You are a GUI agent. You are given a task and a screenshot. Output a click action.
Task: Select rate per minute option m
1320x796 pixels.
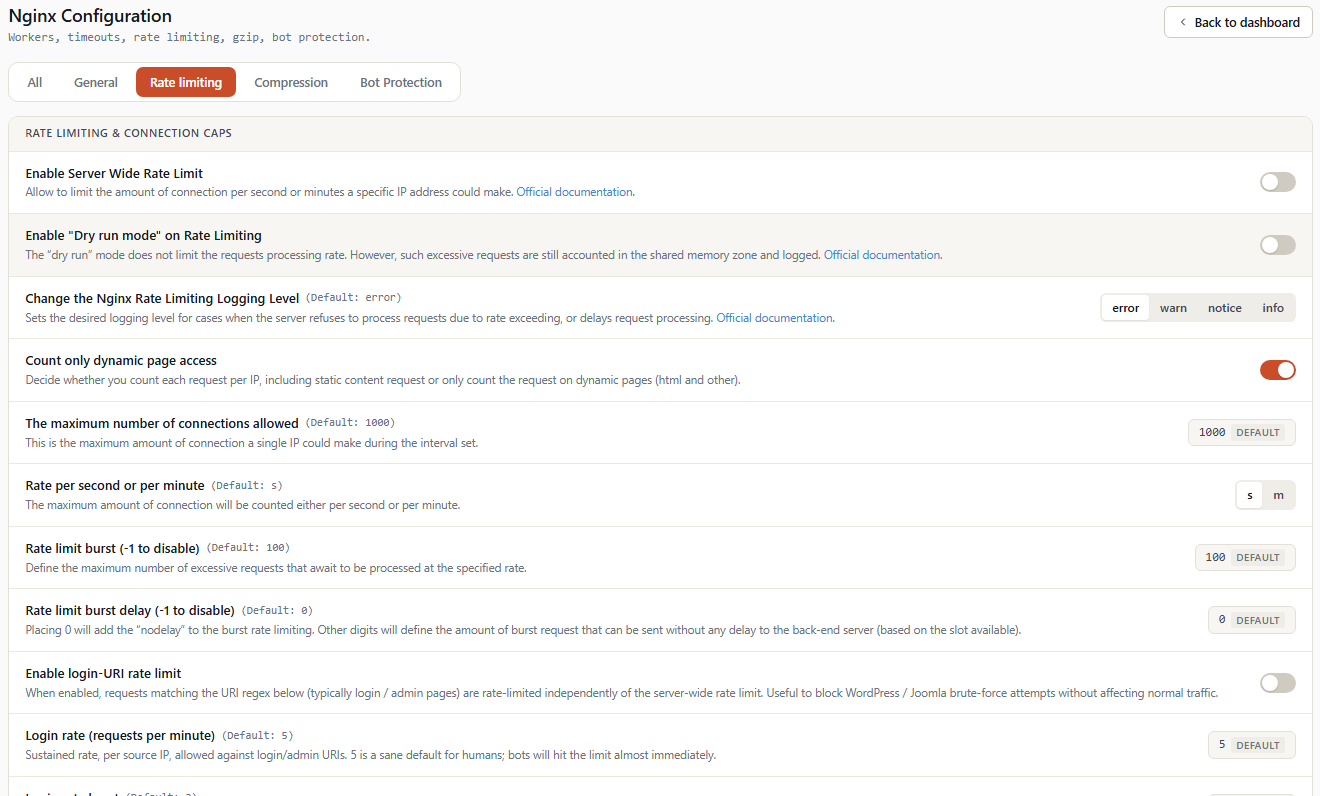point(1278,495)
